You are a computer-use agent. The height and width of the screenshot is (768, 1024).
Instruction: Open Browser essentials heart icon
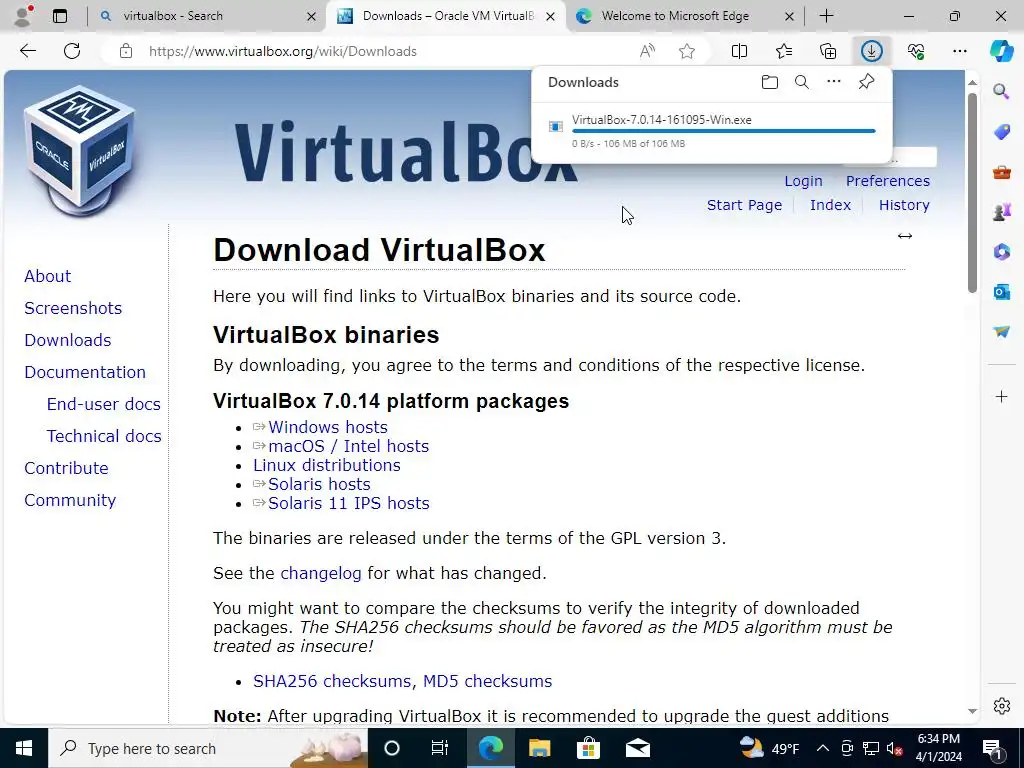[x=916, y=51]
